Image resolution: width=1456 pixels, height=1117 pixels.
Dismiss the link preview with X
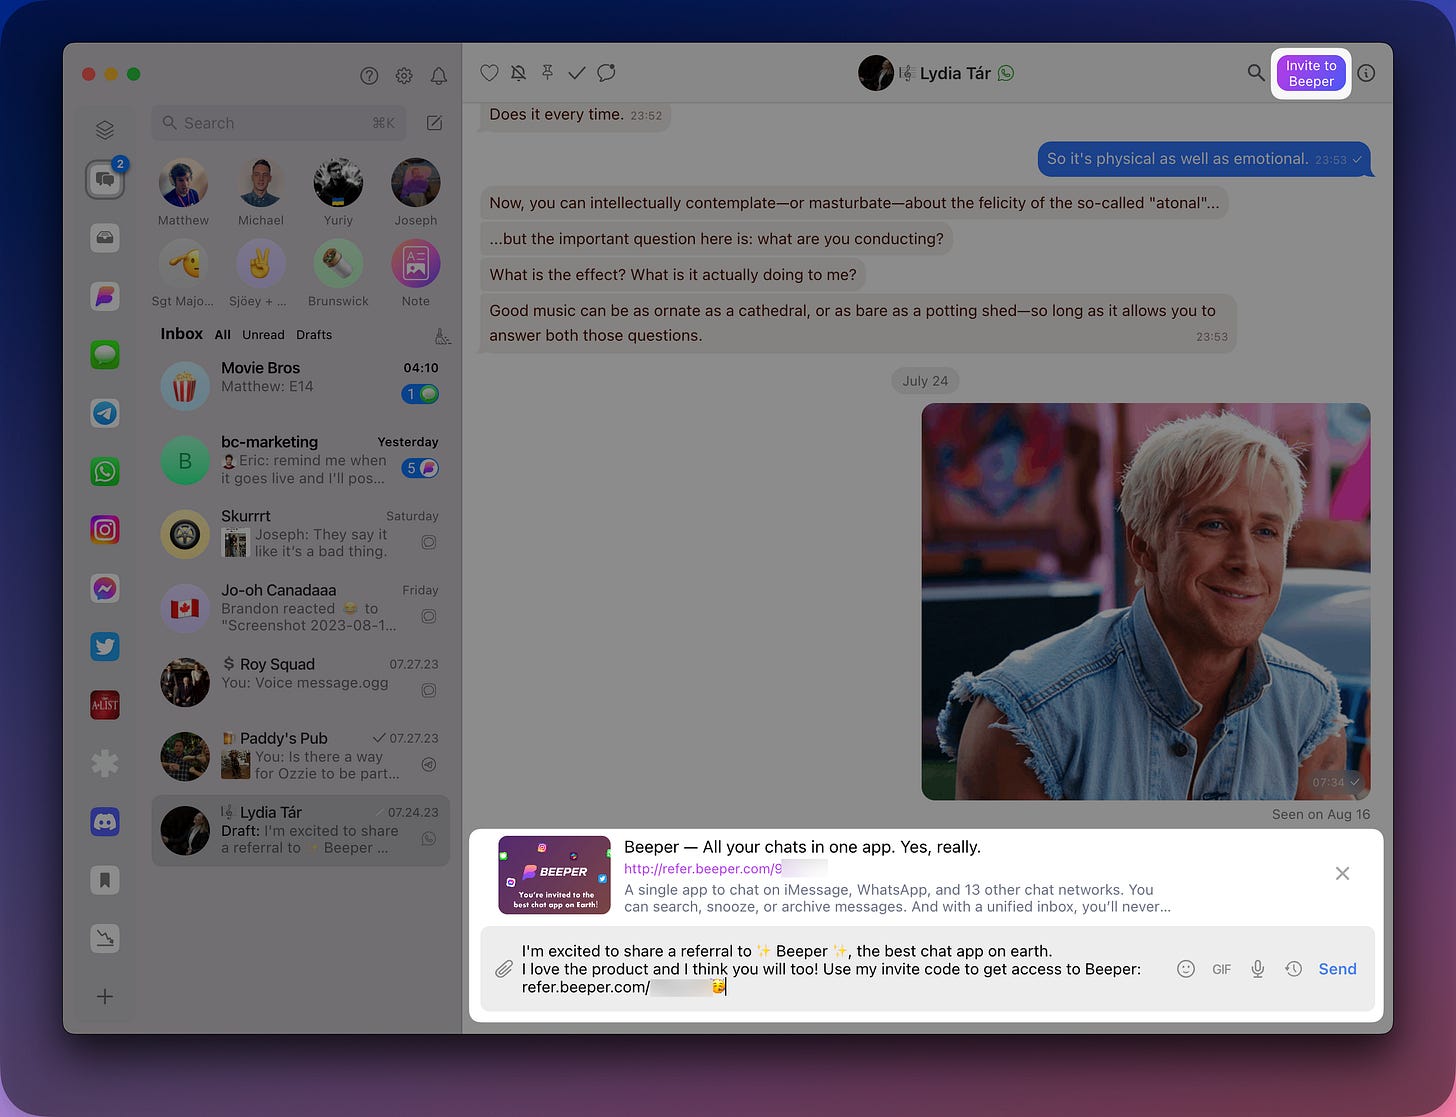tap(1343, 874)
